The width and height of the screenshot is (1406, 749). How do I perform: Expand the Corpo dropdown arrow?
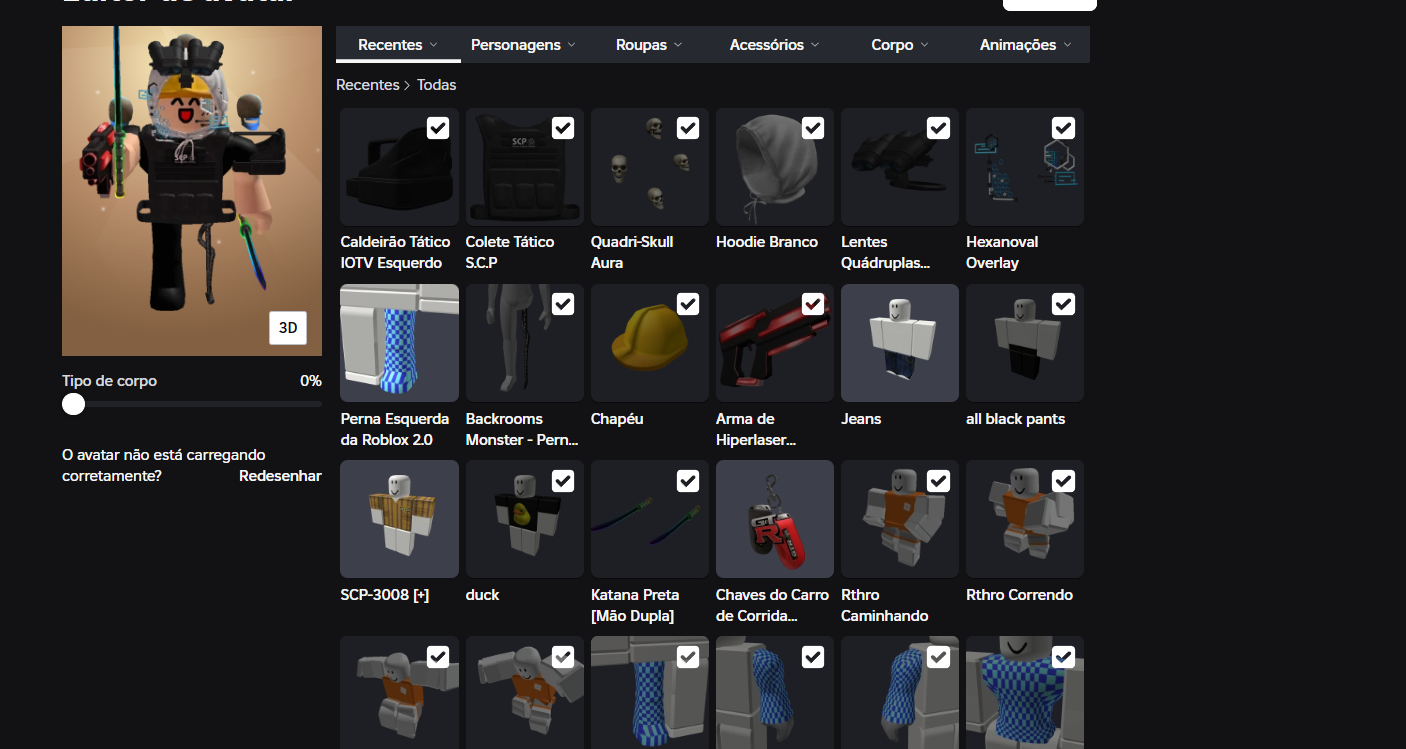click(x=924, y=45)
